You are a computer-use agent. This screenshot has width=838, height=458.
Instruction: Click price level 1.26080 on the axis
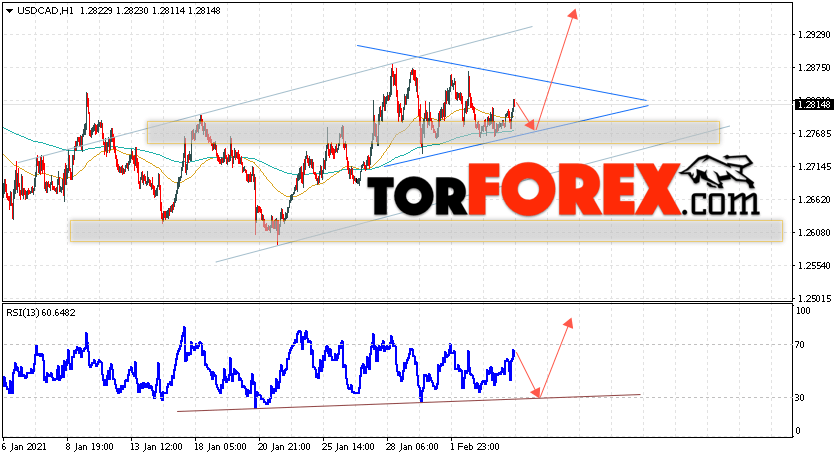tap(814, 232)
